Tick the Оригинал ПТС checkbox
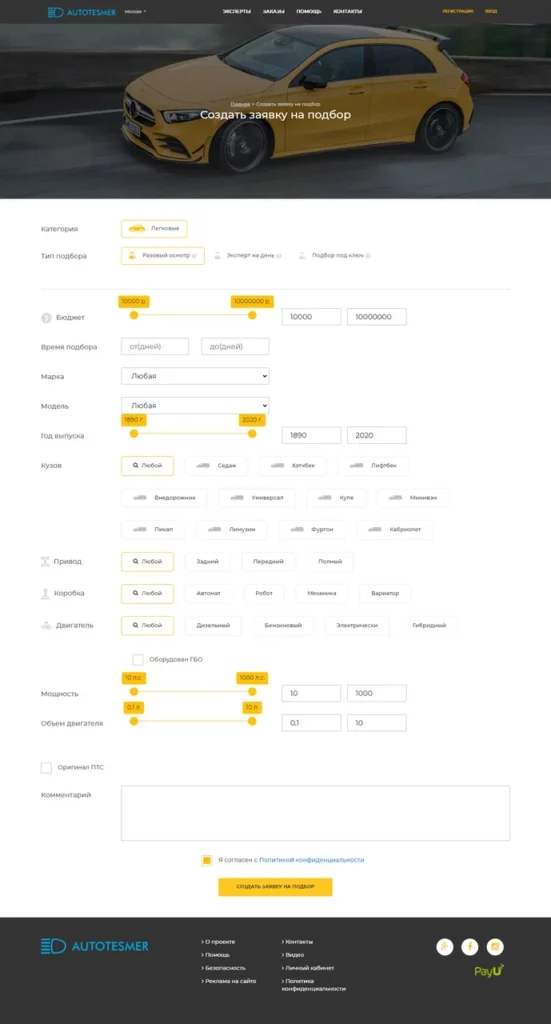551x1024 pixels. point(46,767)
